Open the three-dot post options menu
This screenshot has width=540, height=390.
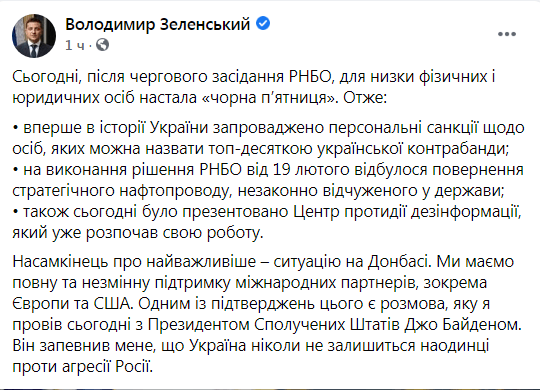coord(507,34)
